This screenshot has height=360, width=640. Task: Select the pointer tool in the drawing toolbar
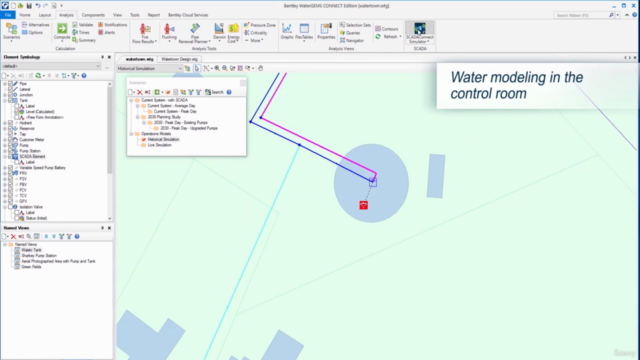[197, 69]
